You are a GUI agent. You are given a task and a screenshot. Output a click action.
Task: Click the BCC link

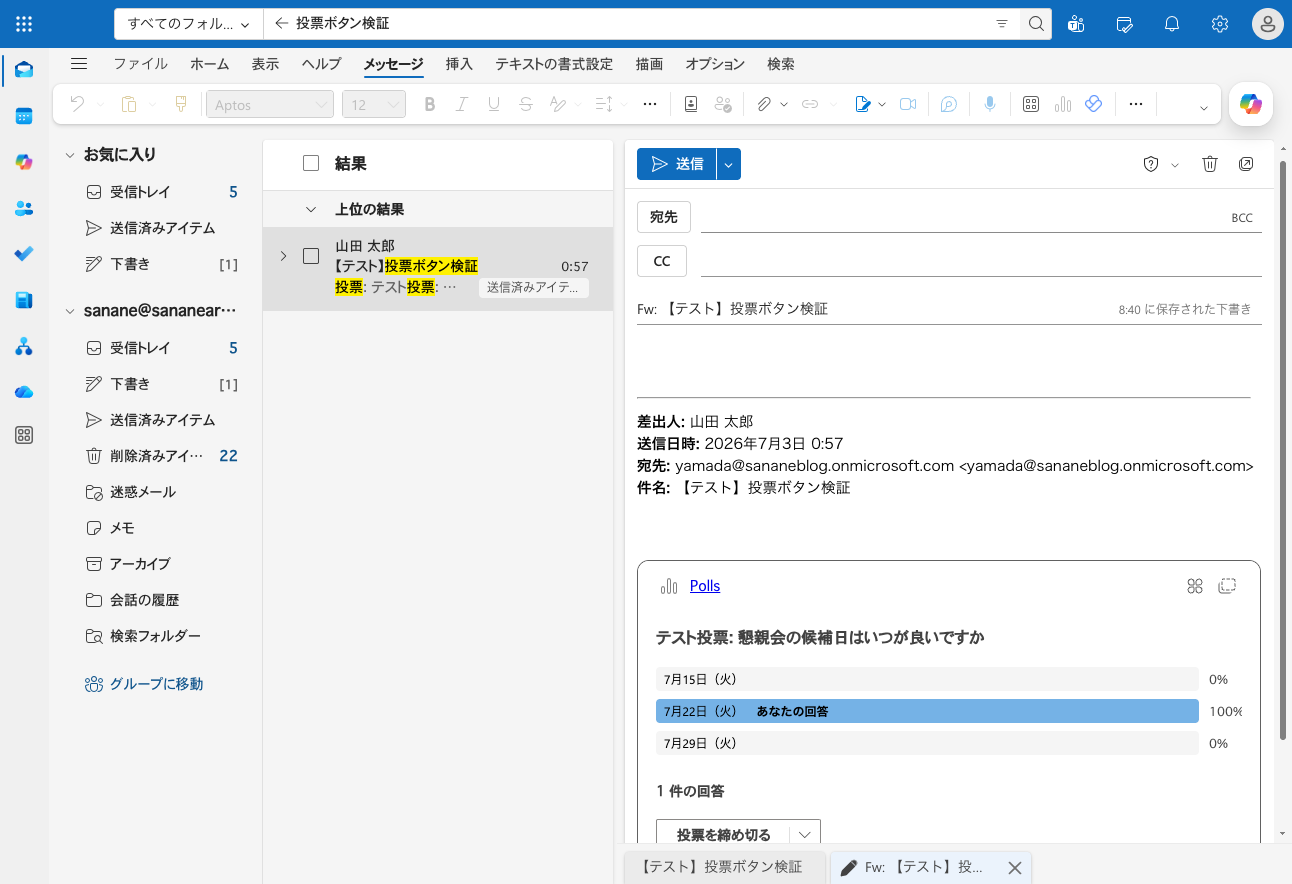1242,218
